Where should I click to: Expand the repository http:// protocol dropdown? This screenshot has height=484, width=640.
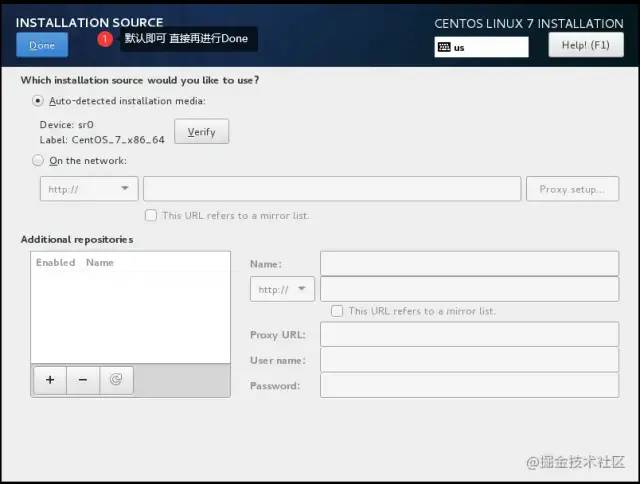[x=282, y=289]
